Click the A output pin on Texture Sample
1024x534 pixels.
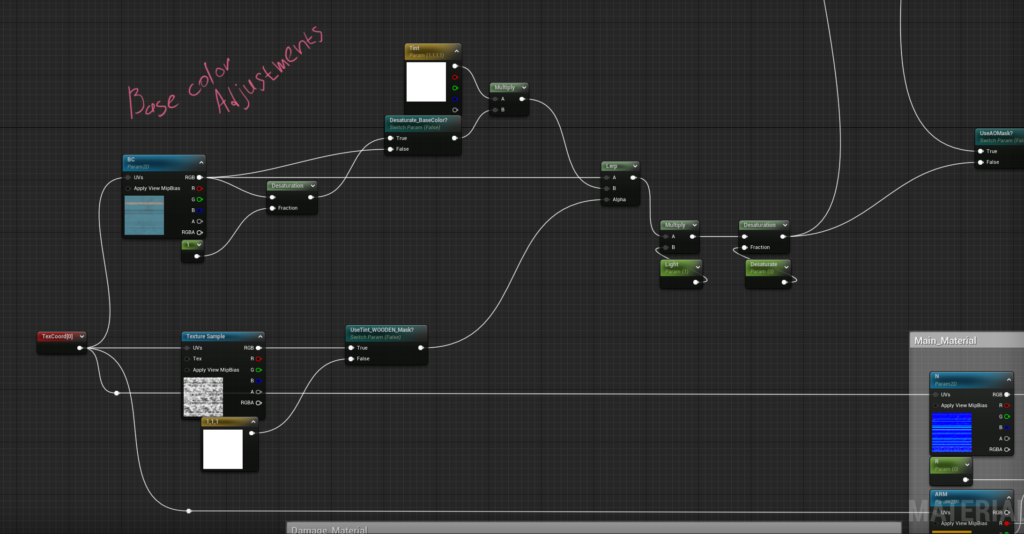pyautogui.click(x=259, y=392)
